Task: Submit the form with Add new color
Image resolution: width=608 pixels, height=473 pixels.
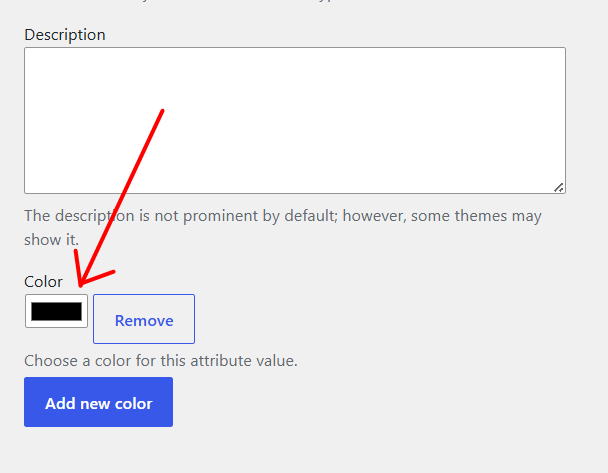Action: pos(98,402)
